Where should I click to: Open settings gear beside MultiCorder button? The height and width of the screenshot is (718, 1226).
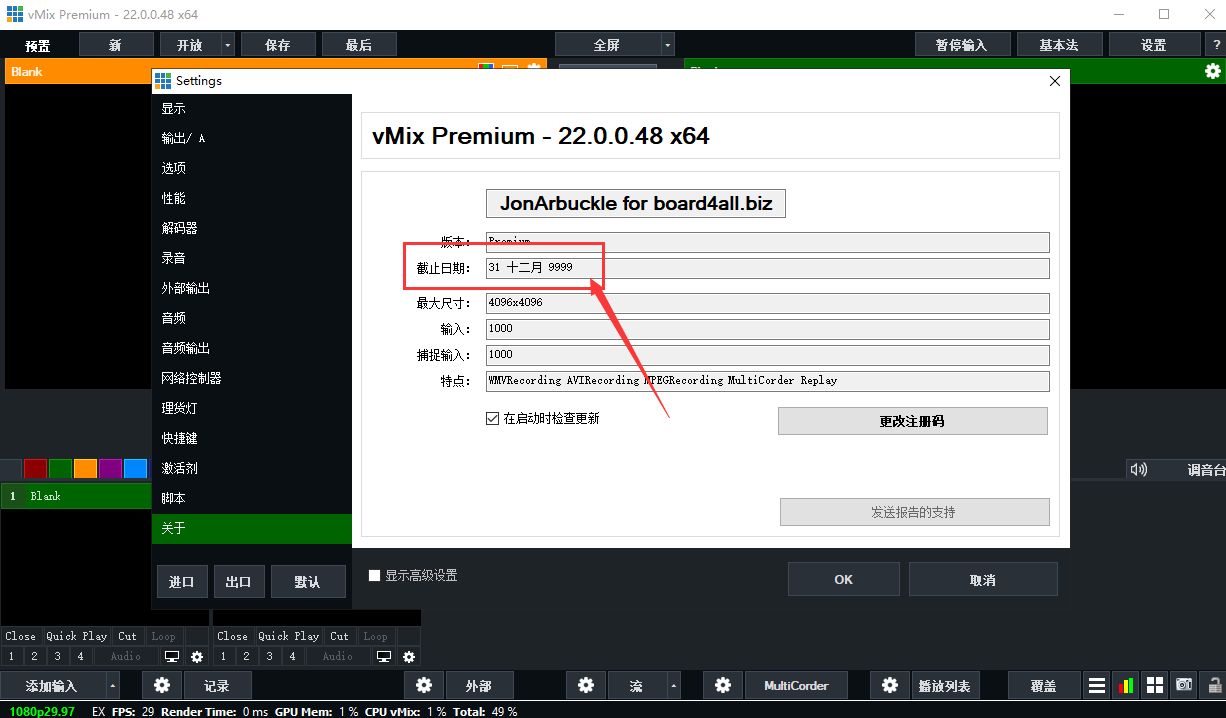pos(723,686)
